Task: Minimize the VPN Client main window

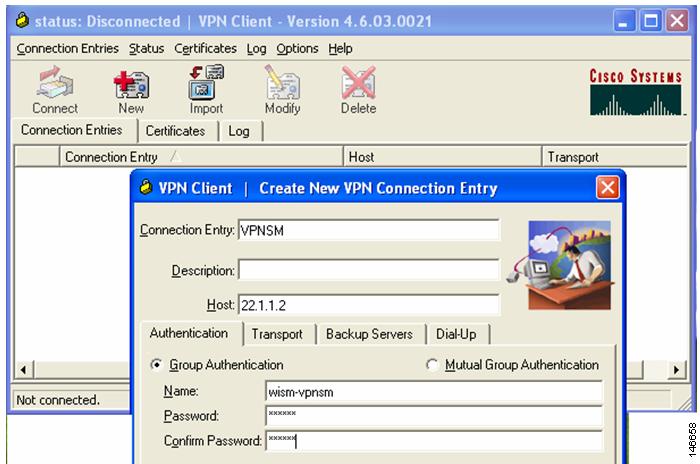Action: (624, 21)
